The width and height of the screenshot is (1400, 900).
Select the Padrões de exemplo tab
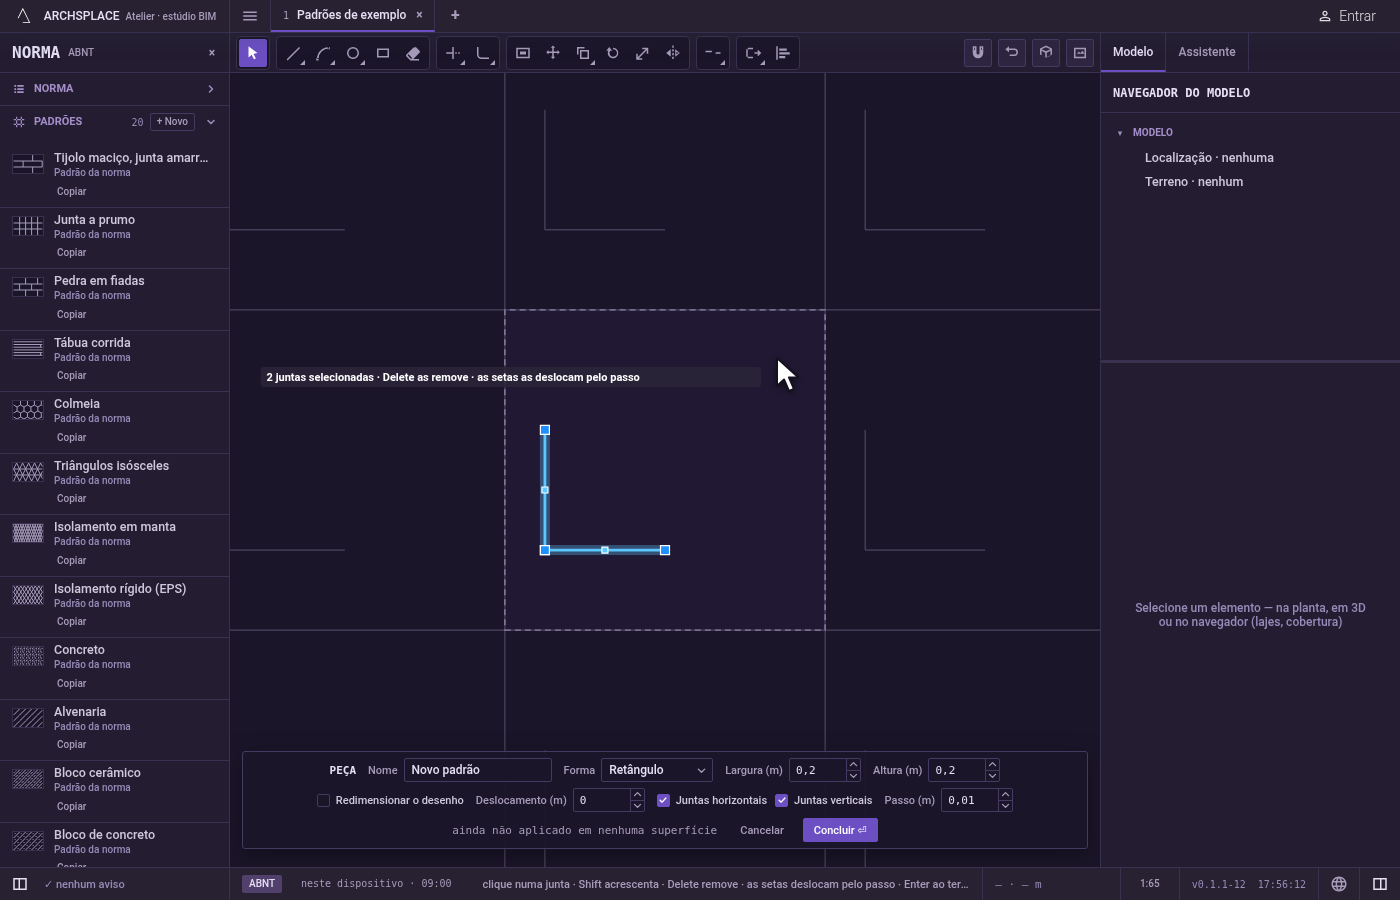point(351,15)
